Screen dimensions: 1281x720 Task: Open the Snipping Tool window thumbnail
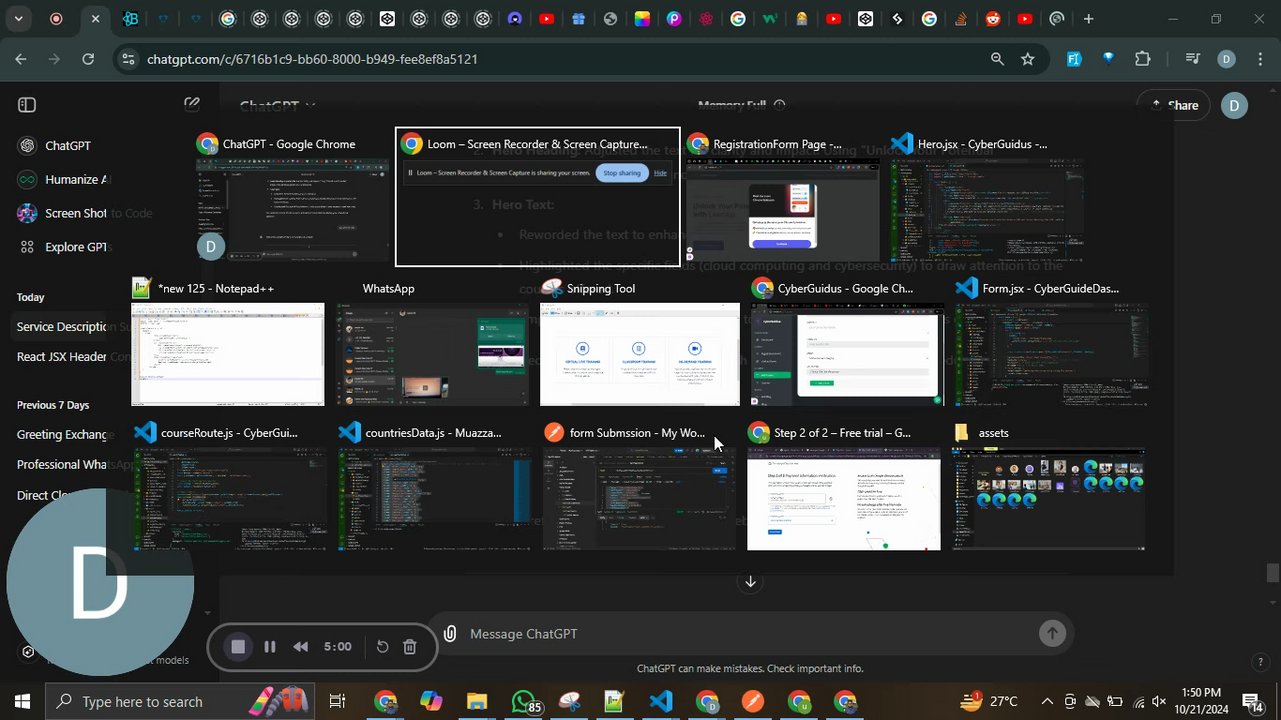(x=640, y=342)
